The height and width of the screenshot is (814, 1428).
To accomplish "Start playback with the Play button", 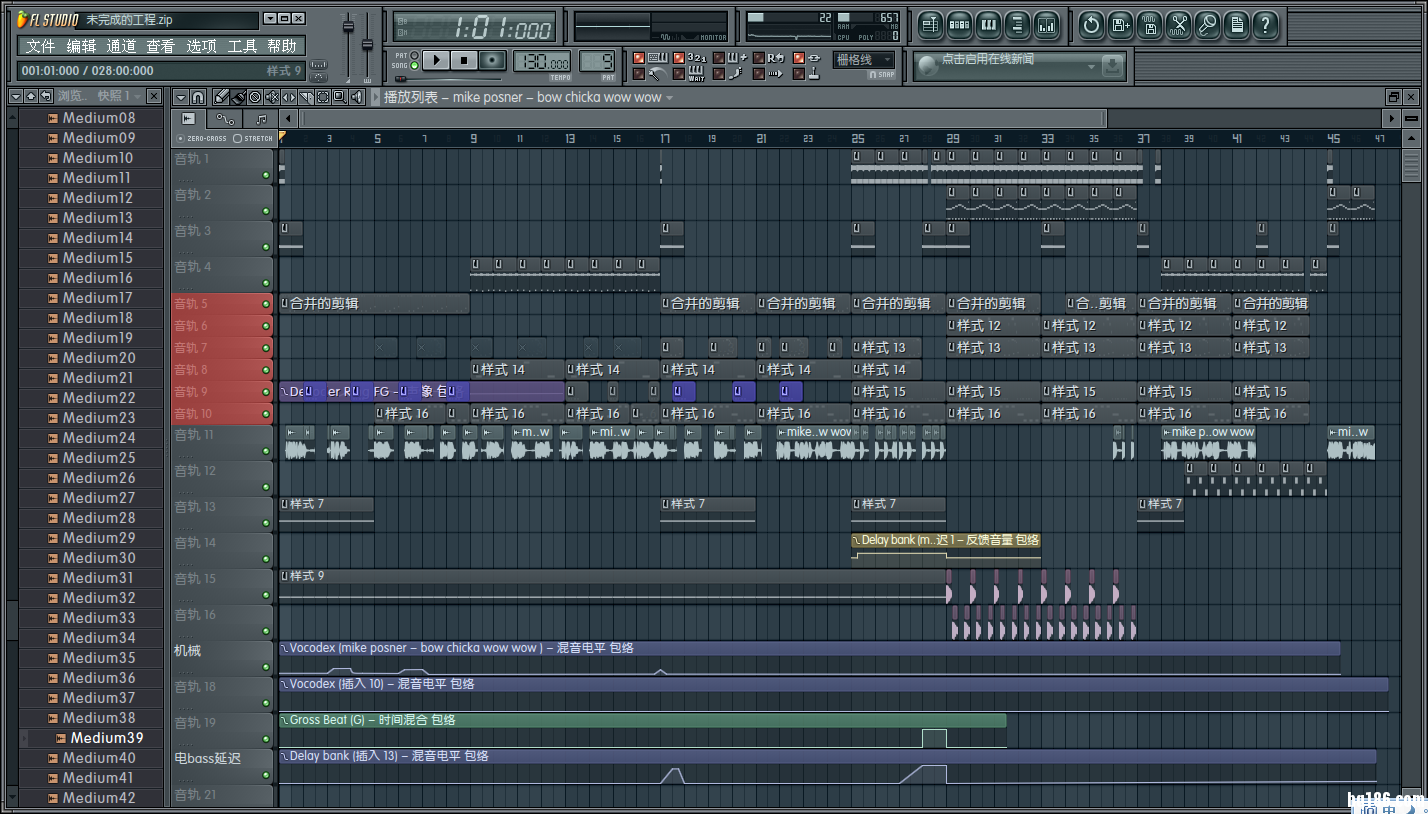I will [x=436, y=60].
